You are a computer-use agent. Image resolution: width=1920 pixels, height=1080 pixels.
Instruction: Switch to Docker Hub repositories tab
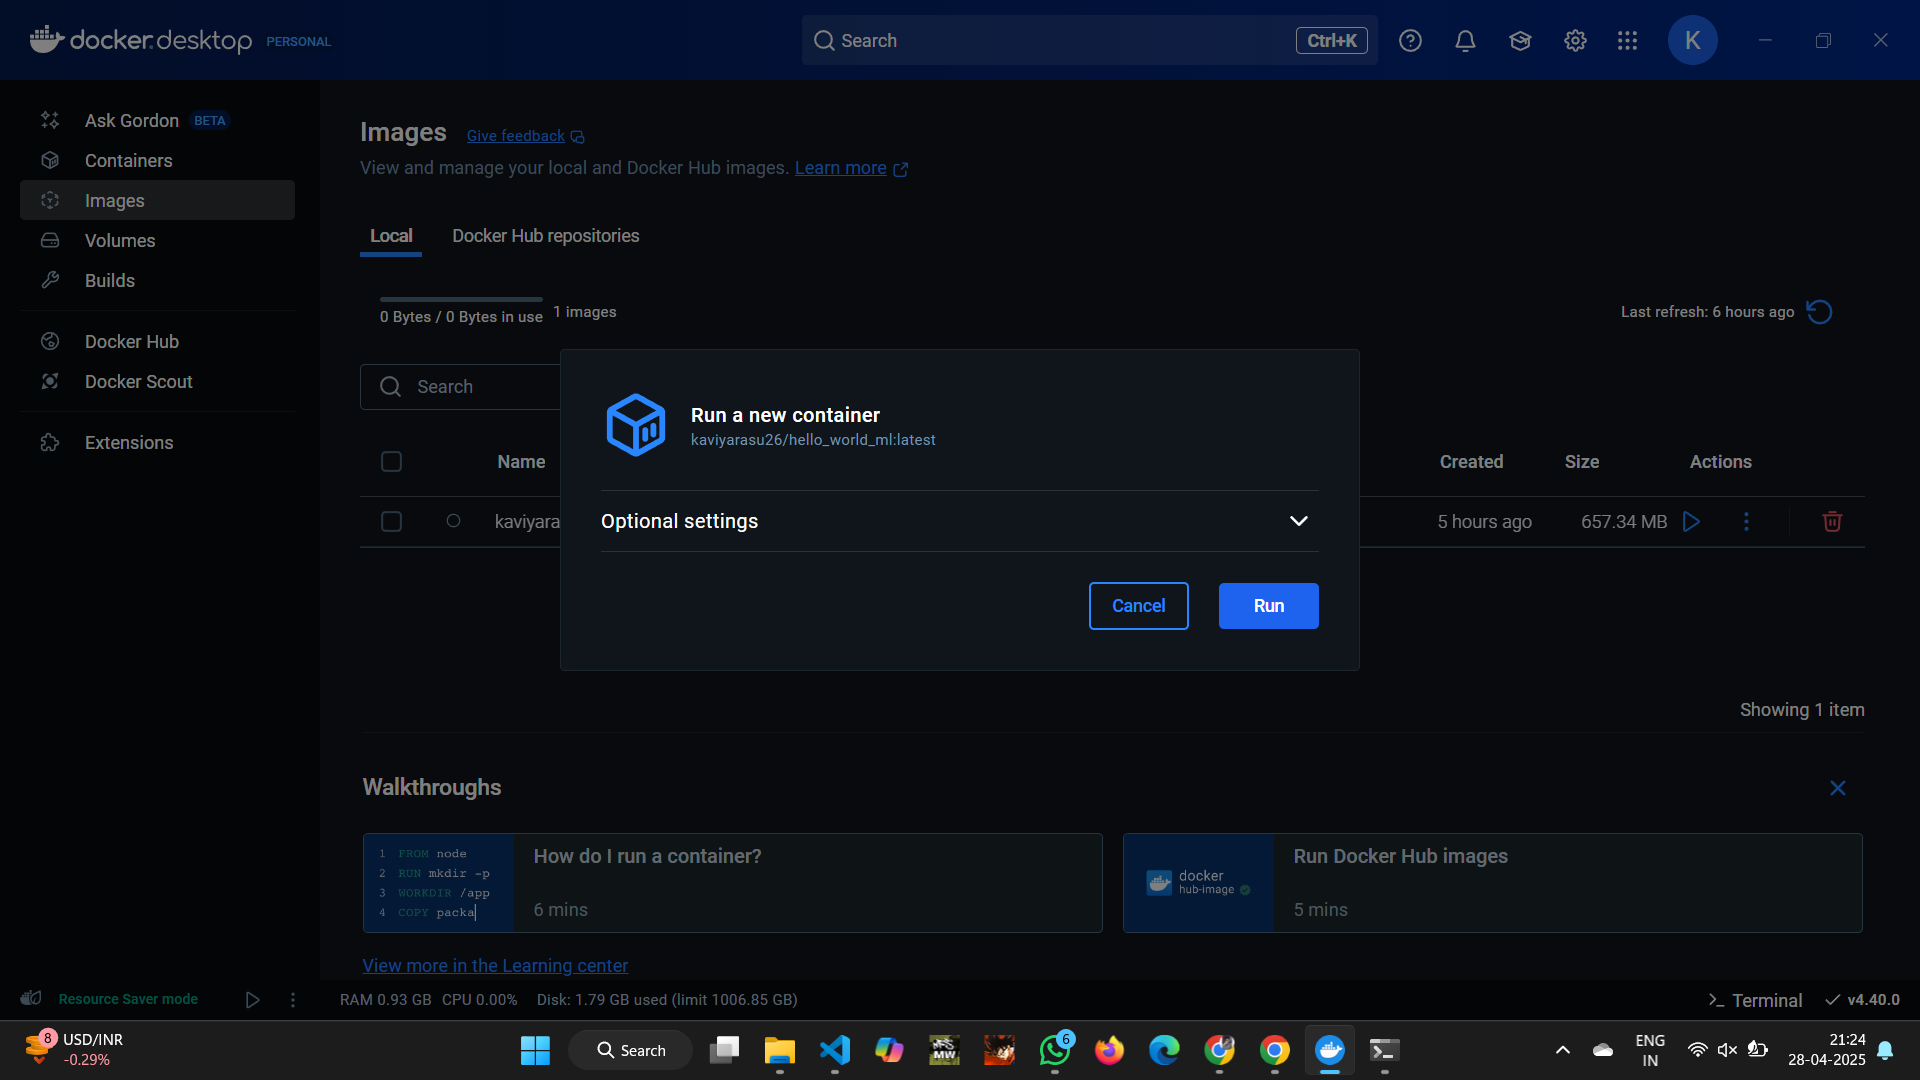tap(545, 236)
